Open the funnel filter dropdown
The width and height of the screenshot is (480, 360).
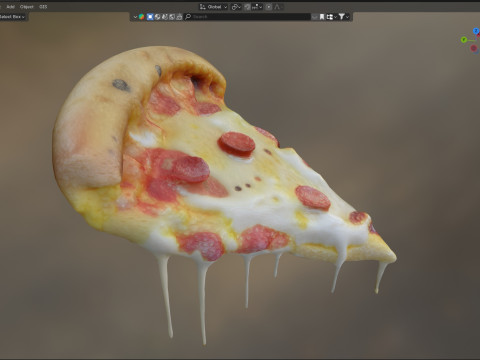[344, 17]
